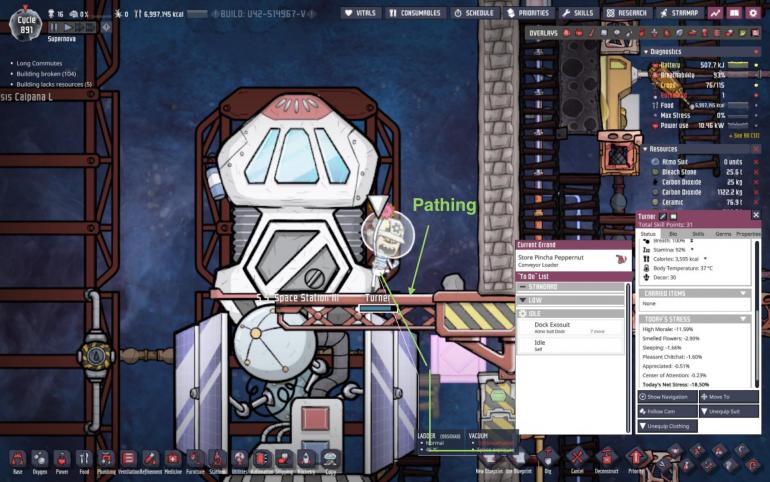Screen dimensions: 770x482
Task: Open the Priorities menu
Action: point(528,13)
